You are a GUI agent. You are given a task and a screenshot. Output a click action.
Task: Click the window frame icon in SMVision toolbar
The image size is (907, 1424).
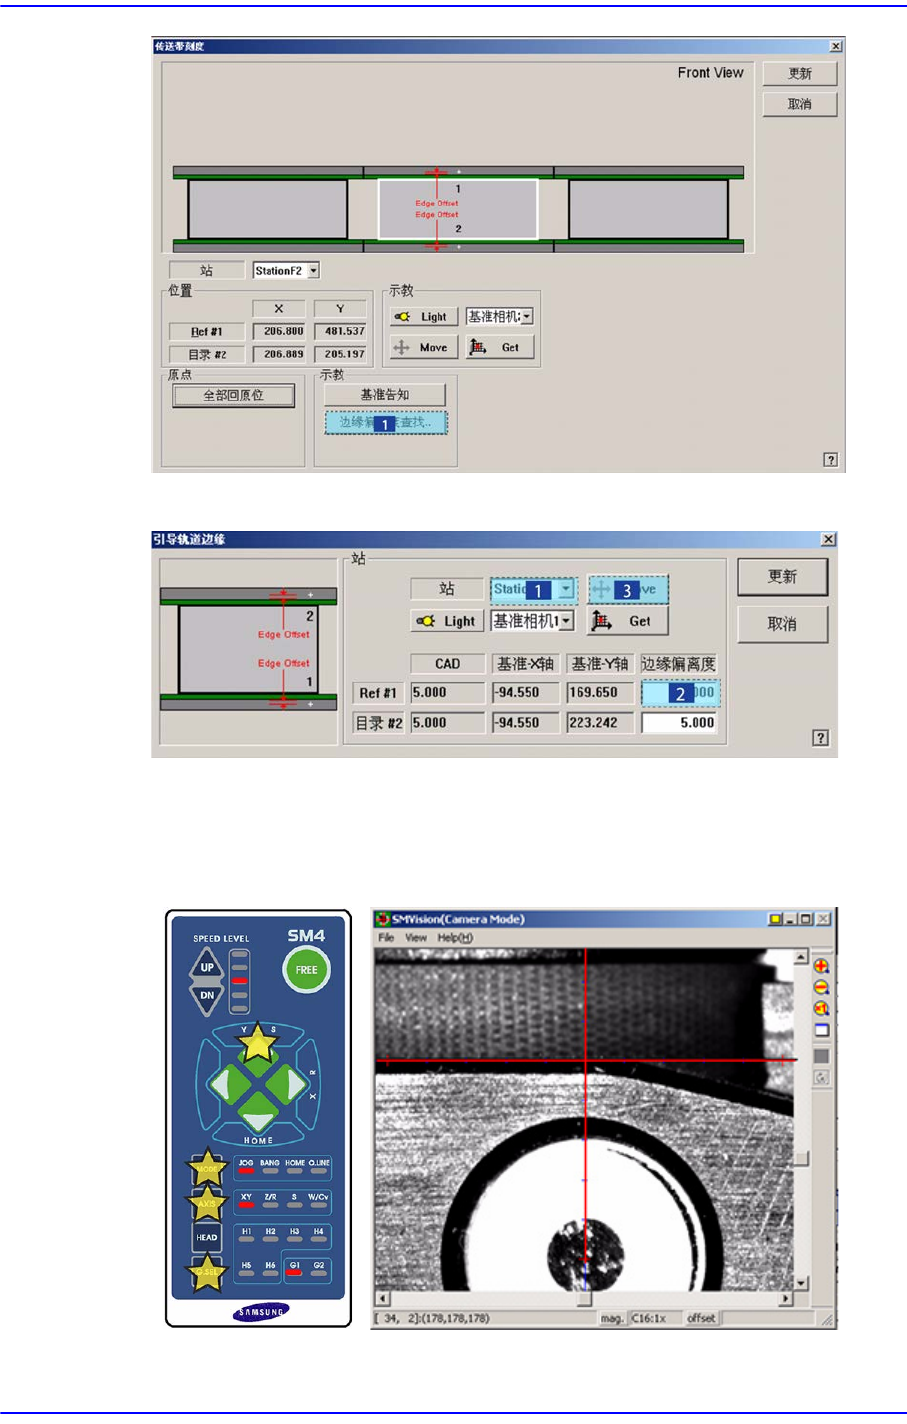click(821, 1030)
